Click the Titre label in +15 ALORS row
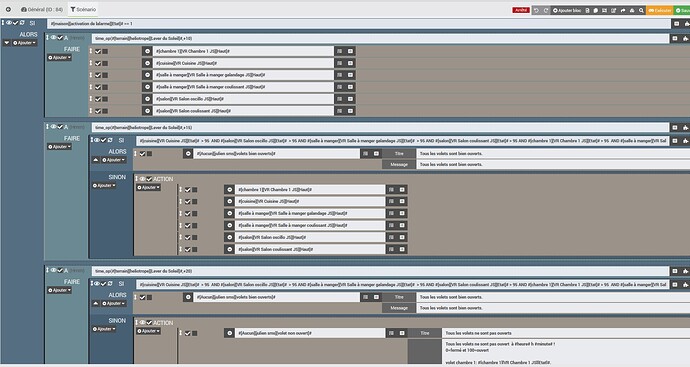The width and height of the screenshot is (690, 367). (x=399, y=154)
